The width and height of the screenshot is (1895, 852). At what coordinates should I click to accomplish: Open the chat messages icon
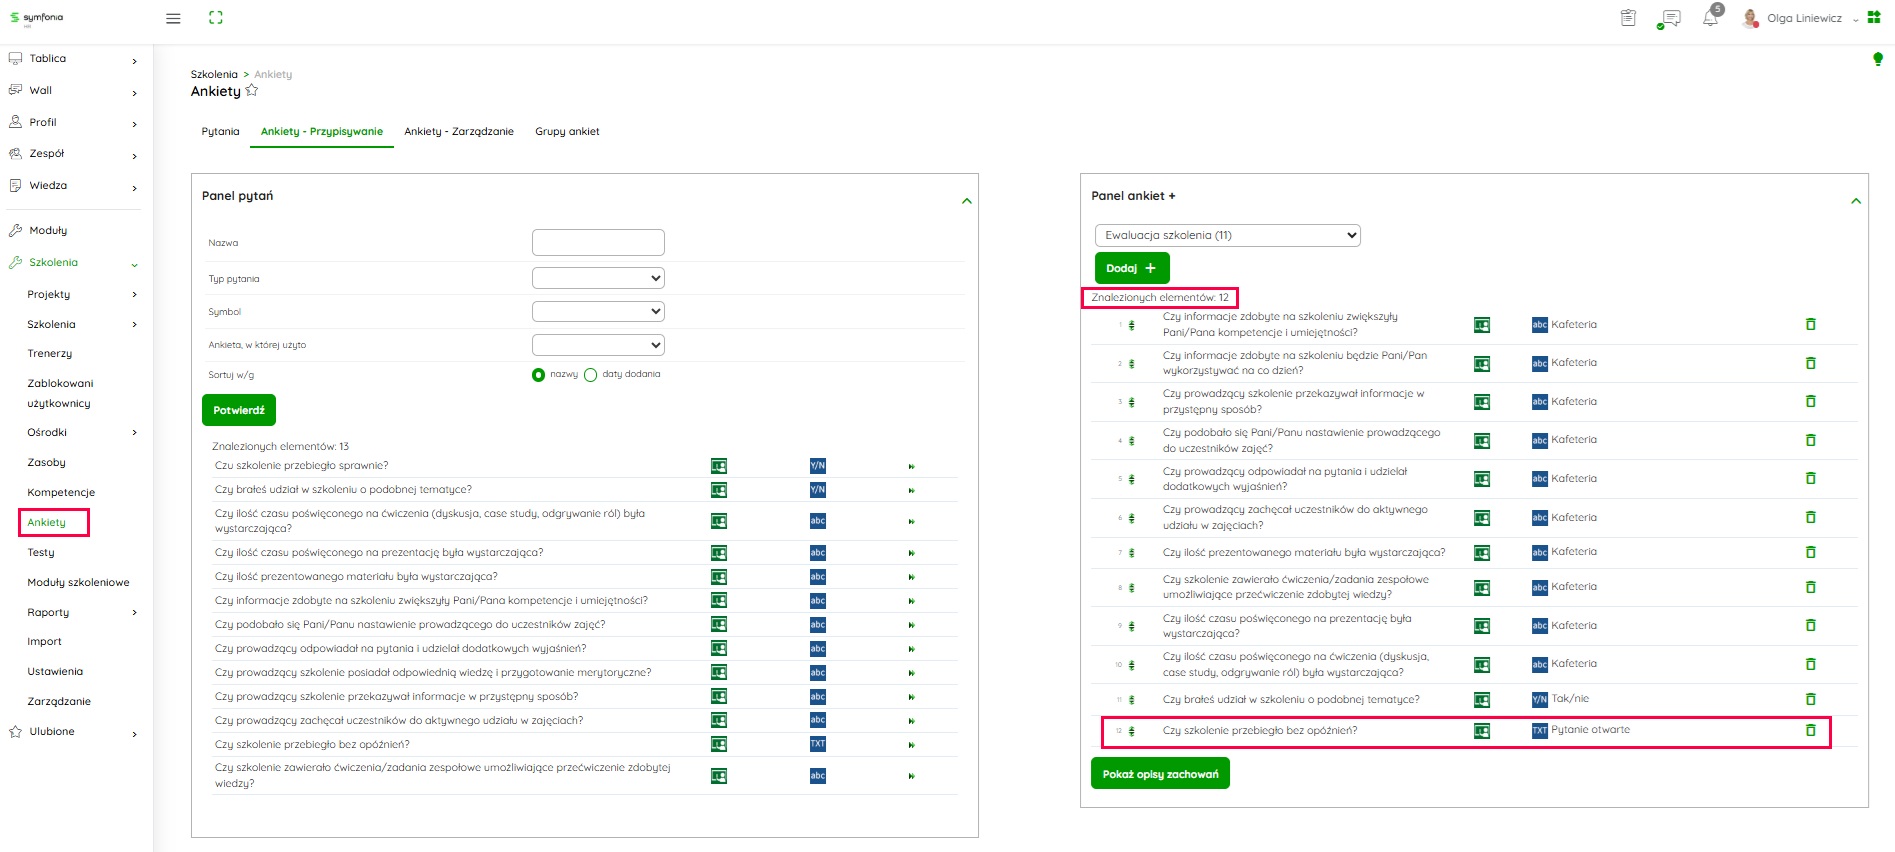point(1669,19)
